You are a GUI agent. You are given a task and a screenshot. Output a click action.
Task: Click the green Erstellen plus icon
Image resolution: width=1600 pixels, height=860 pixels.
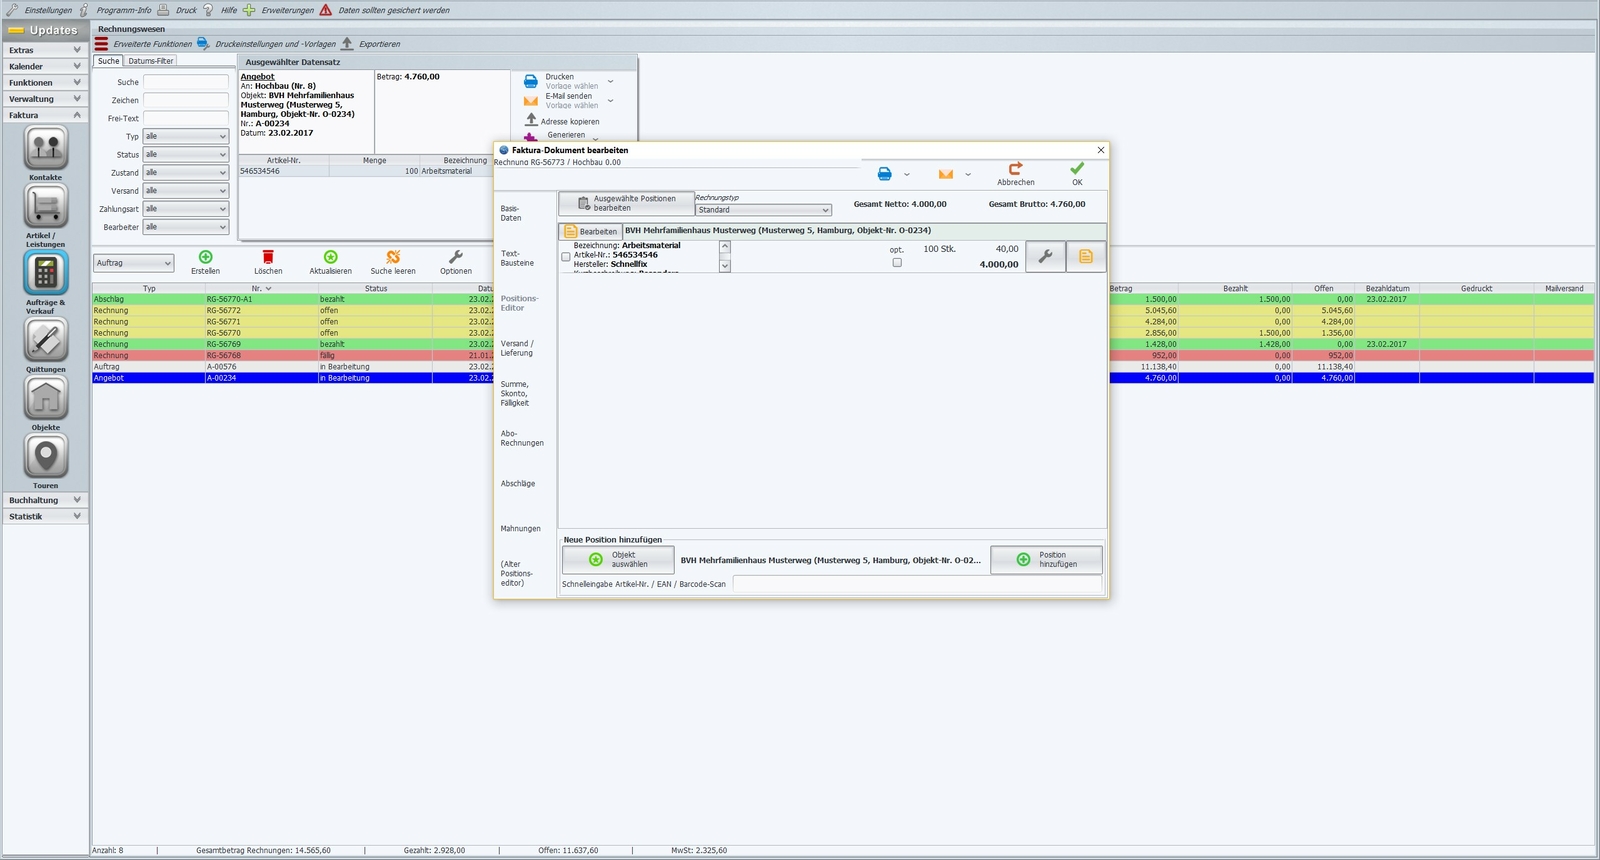tap(206, 257)
